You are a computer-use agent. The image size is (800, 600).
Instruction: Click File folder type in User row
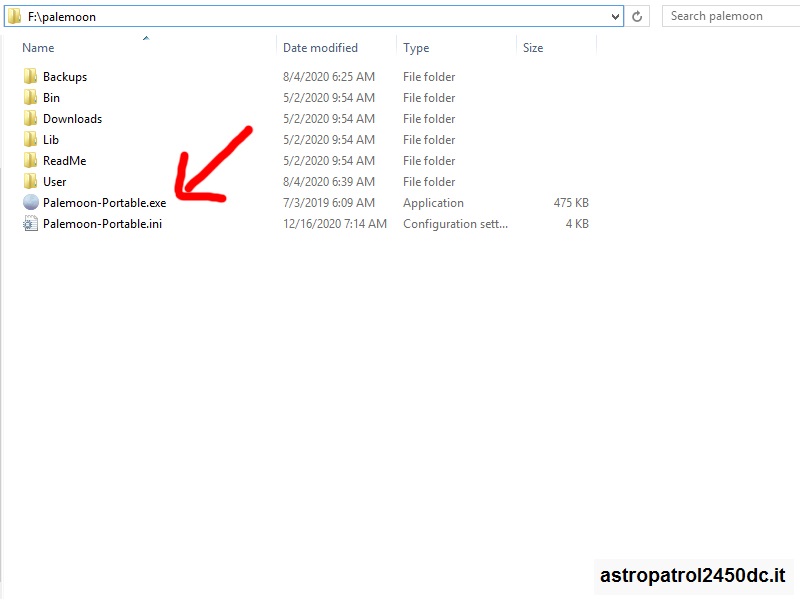(429, 182)
